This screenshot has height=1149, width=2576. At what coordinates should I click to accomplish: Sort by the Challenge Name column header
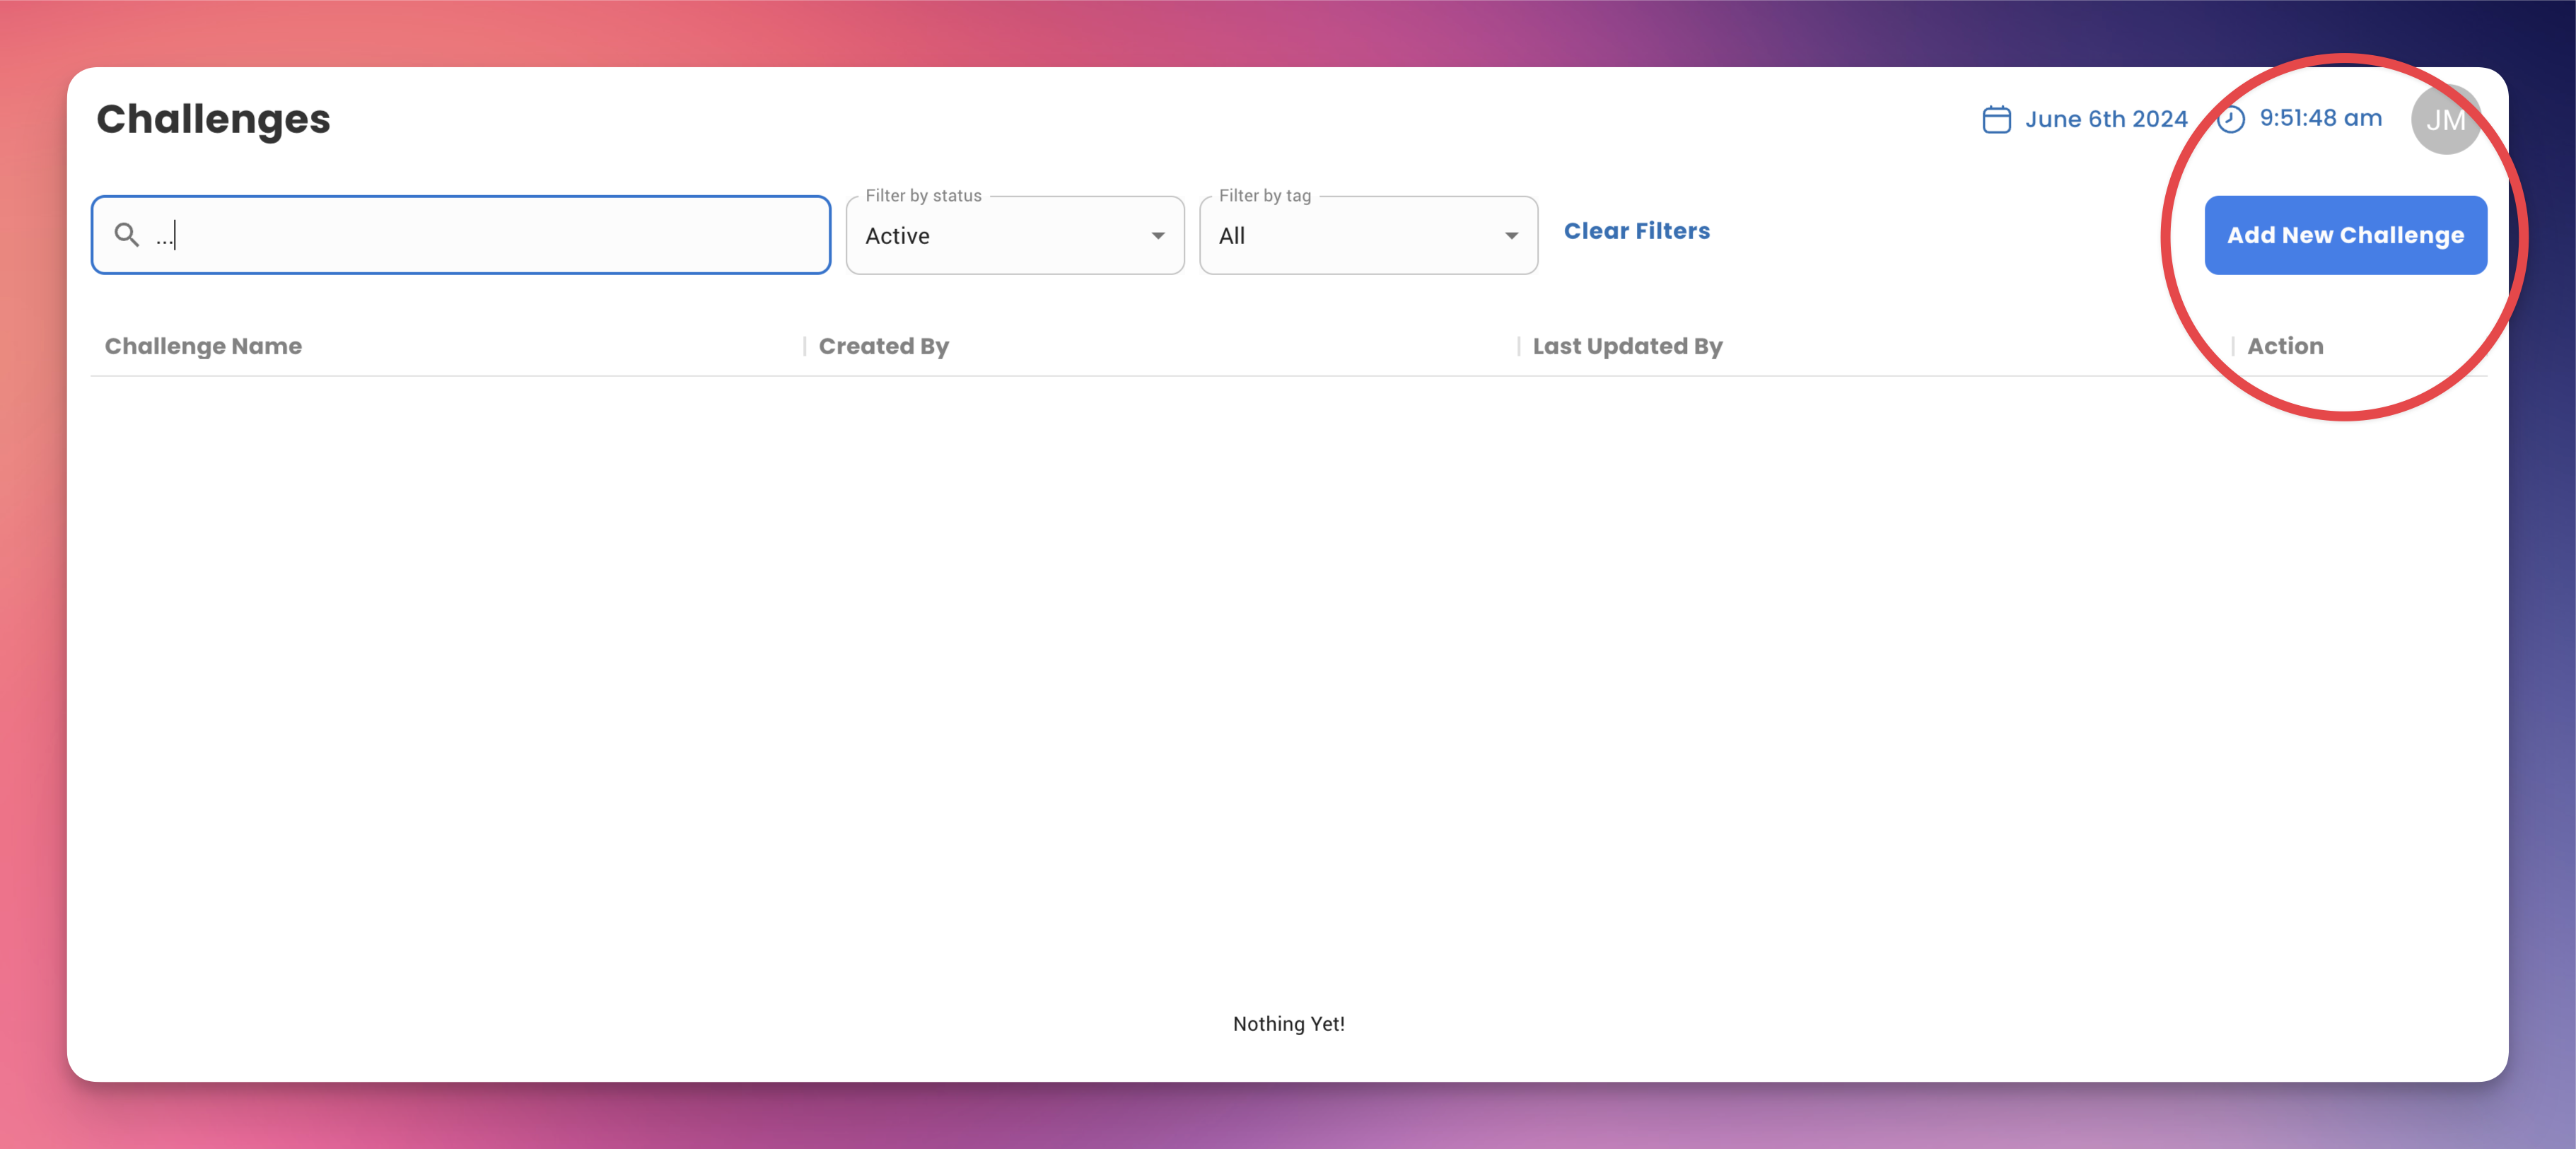tap(203, 346)
